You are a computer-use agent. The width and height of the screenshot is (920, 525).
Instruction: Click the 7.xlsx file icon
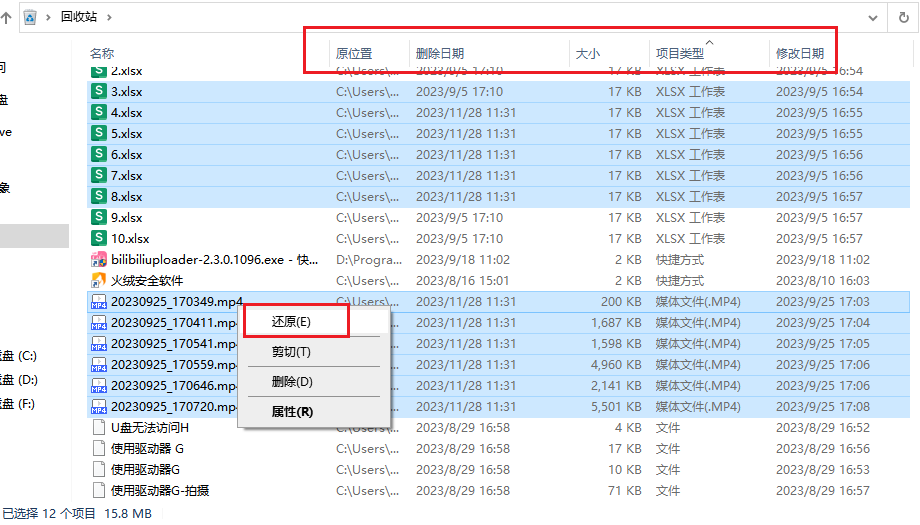click(99, 175)
